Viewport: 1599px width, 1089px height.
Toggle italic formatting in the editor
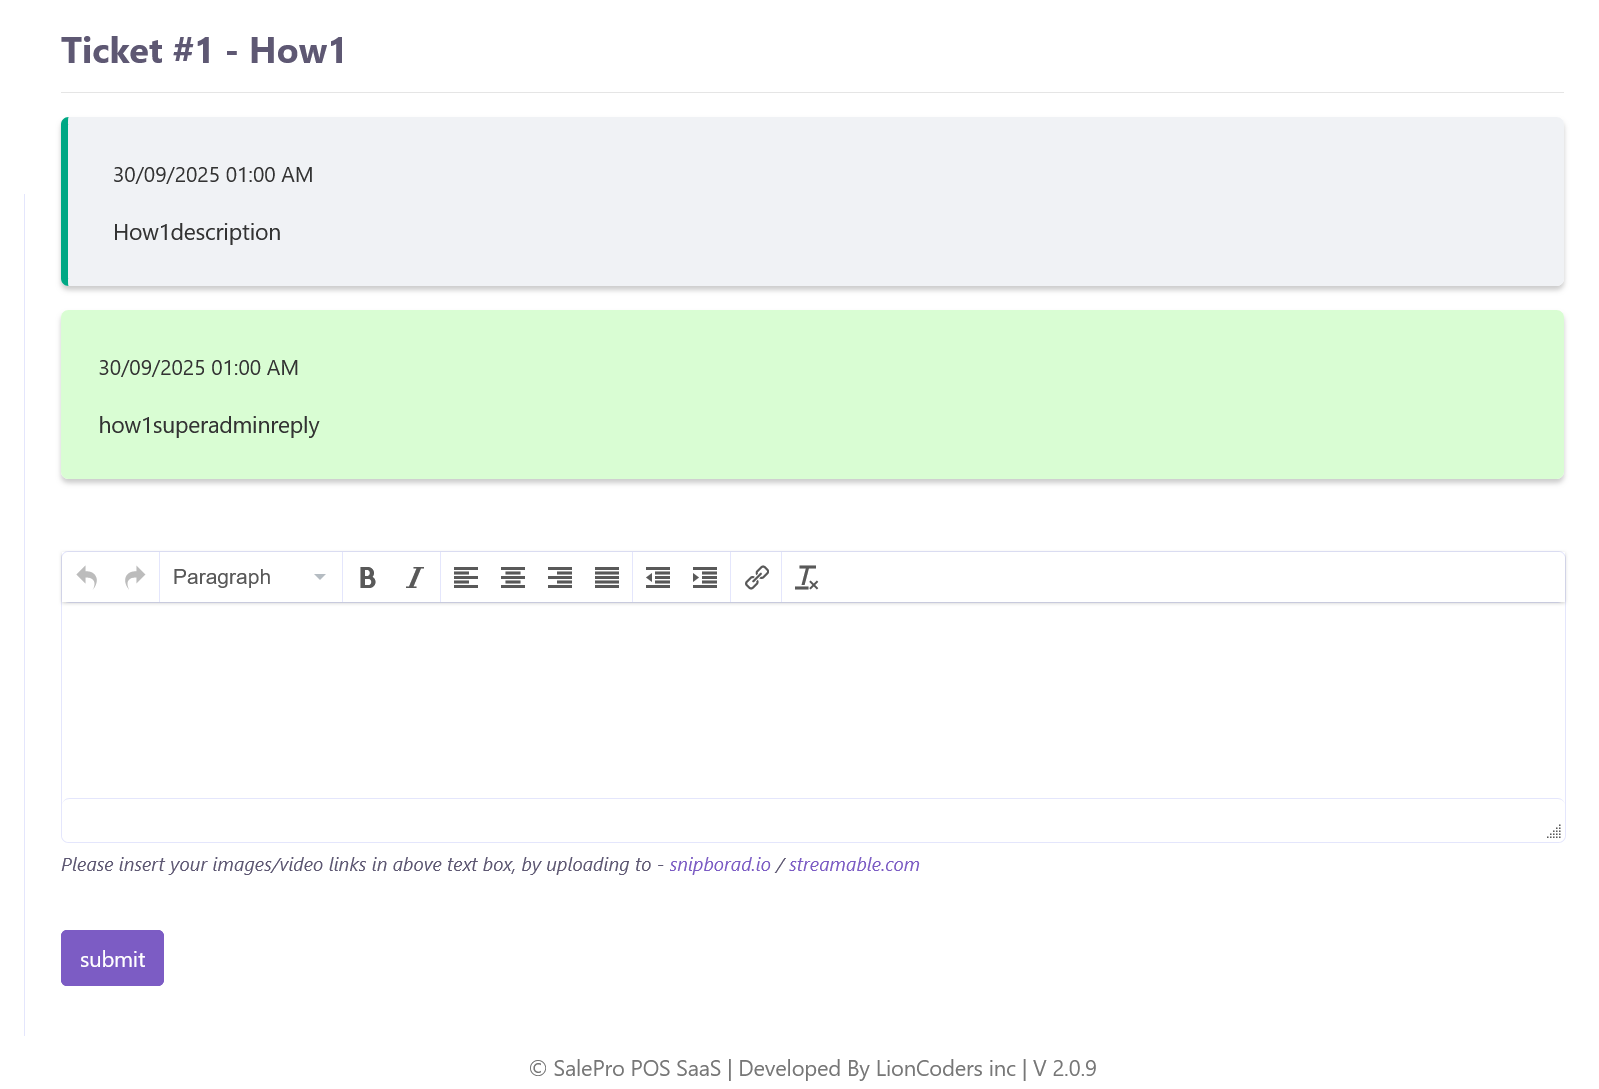click(415, 577)
